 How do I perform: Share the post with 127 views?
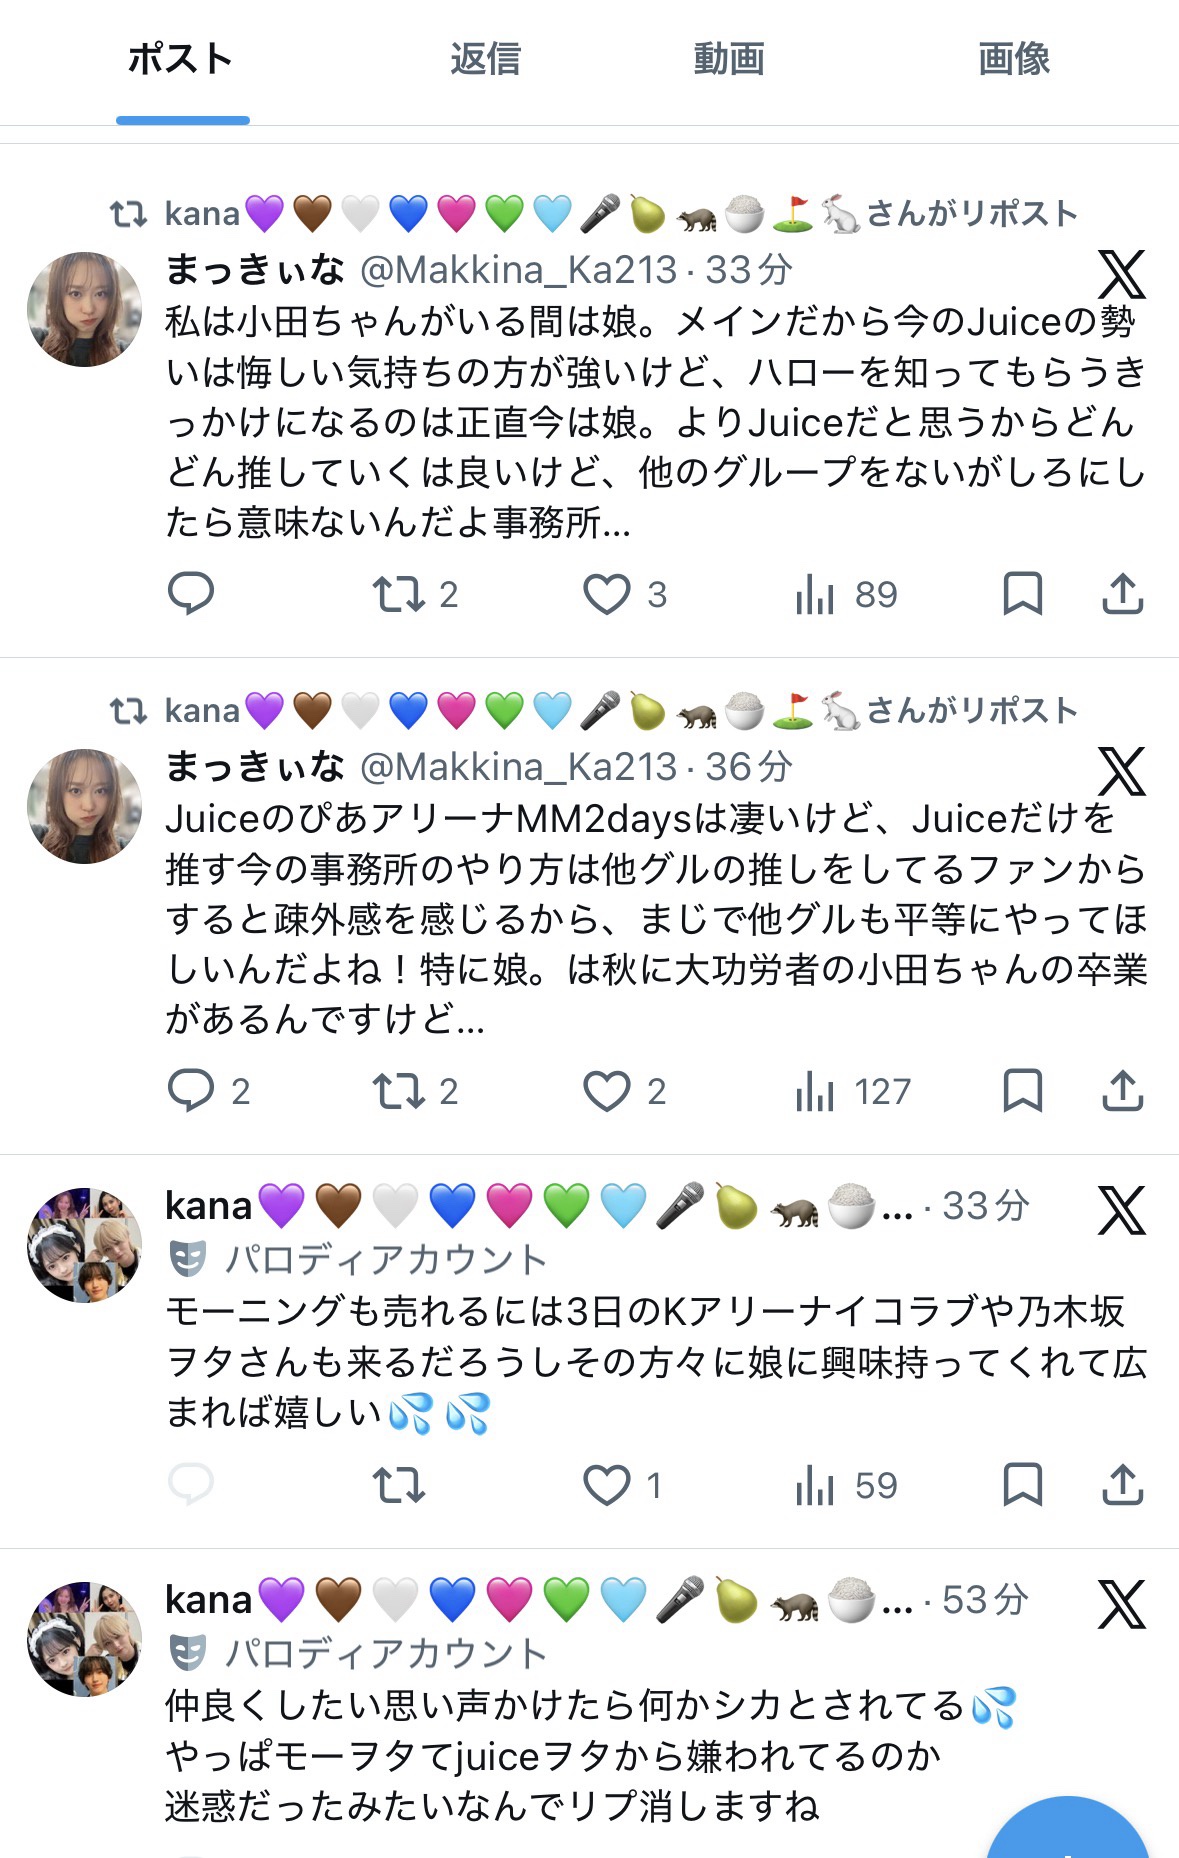pyautogui.click(x=1122, y=1091)
